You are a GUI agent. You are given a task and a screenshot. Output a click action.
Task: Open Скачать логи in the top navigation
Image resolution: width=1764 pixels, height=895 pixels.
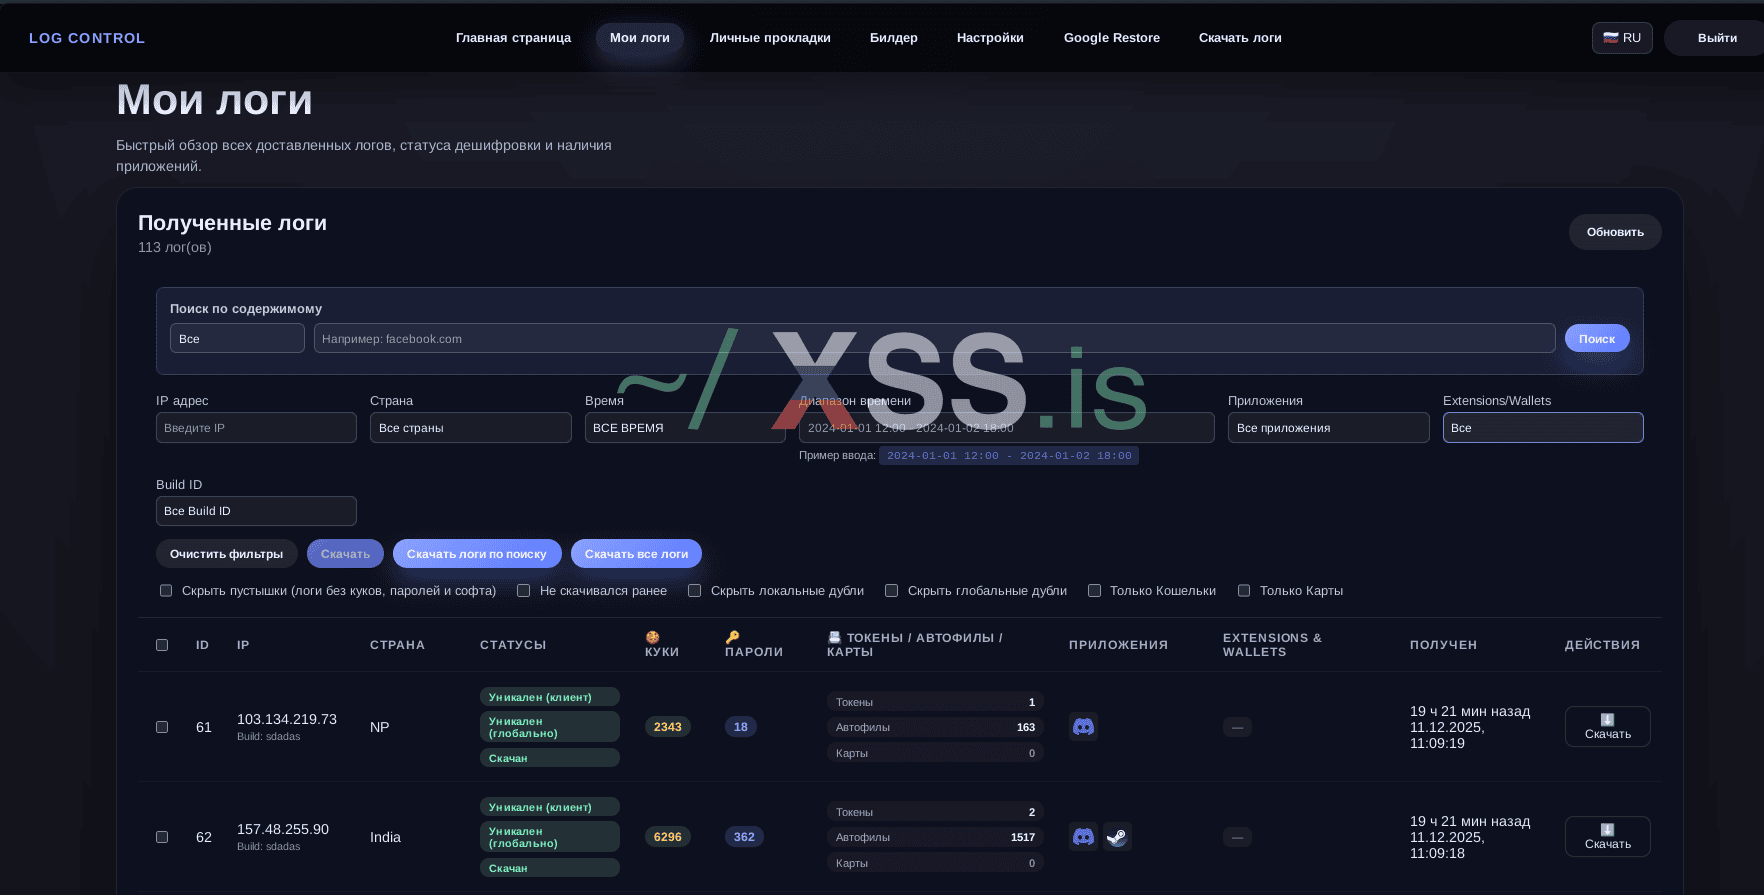[1240, 38]
